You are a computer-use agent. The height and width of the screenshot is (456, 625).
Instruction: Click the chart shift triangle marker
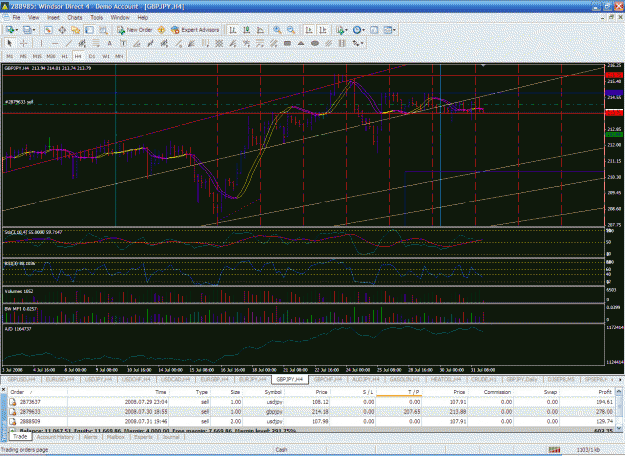(483, 65)
